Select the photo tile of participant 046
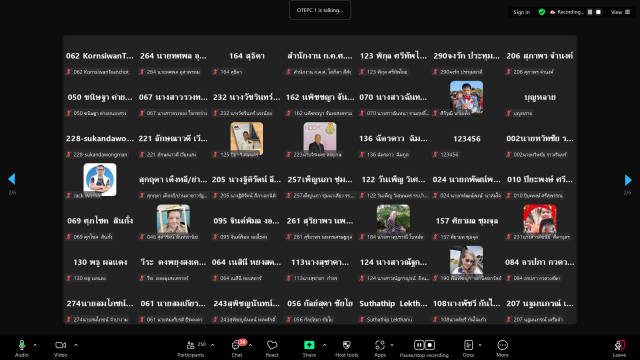 coord(173,220)
